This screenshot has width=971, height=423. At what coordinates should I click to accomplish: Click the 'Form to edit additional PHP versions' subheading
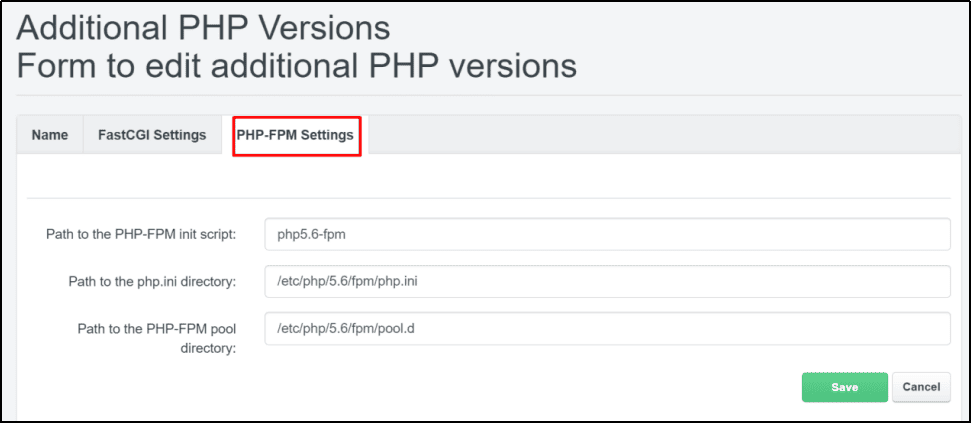pyautogui.click(x=296, y=66)
